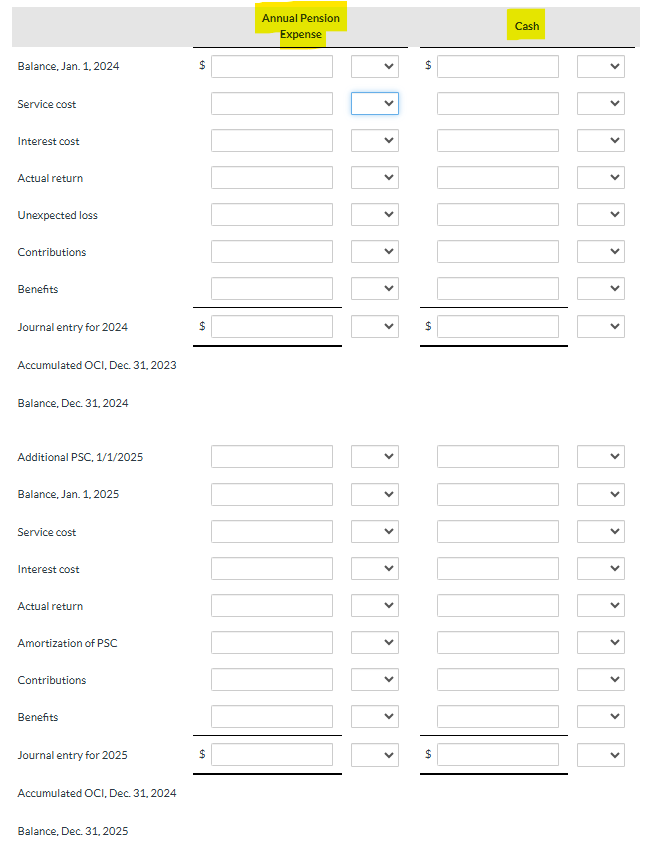Click the 'Accumulated OCI, Dec. 31, 2023' label
651x844 pixels.
97,365
